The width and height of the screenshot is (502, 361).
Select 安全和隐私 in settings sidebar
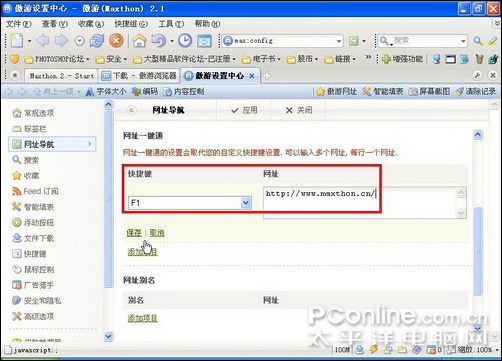pos(37,301)
